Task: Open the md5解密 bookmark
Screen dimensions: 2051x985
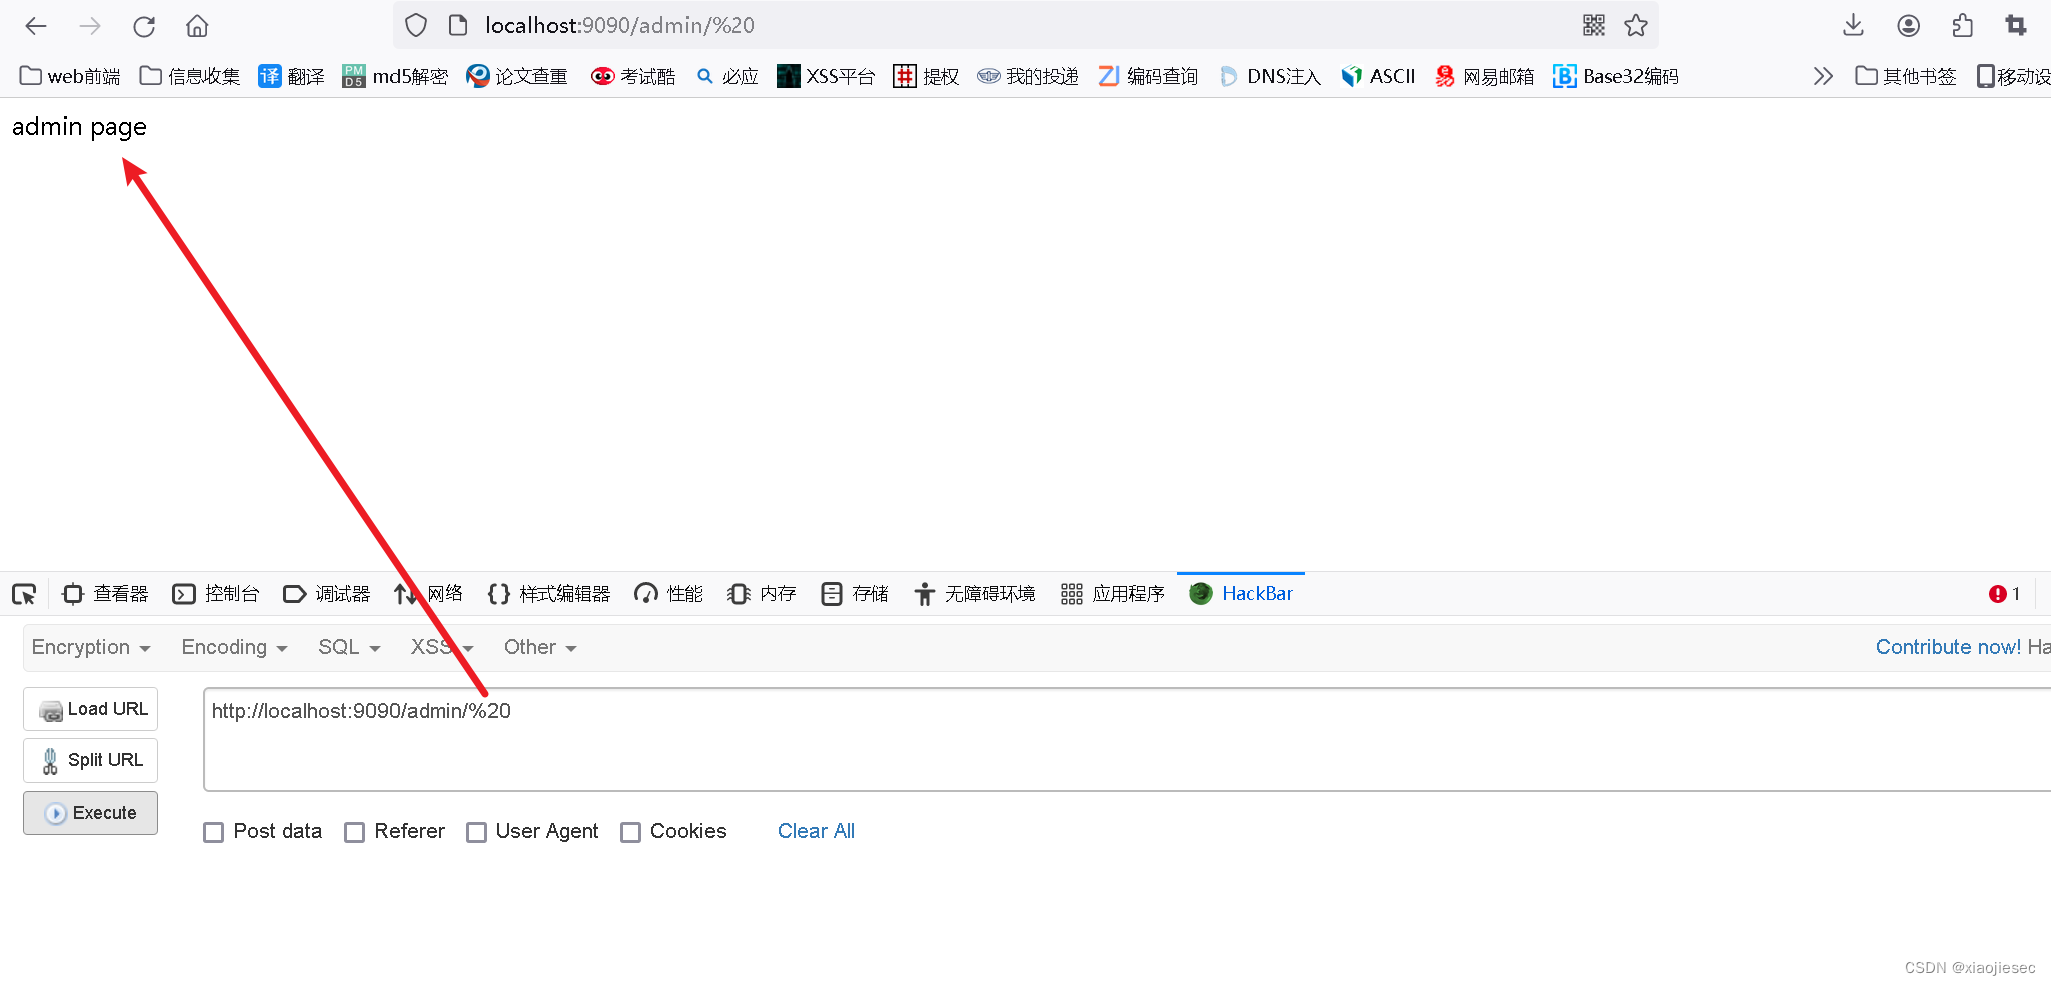Action: pyautogui.click(x=395, y=75)
